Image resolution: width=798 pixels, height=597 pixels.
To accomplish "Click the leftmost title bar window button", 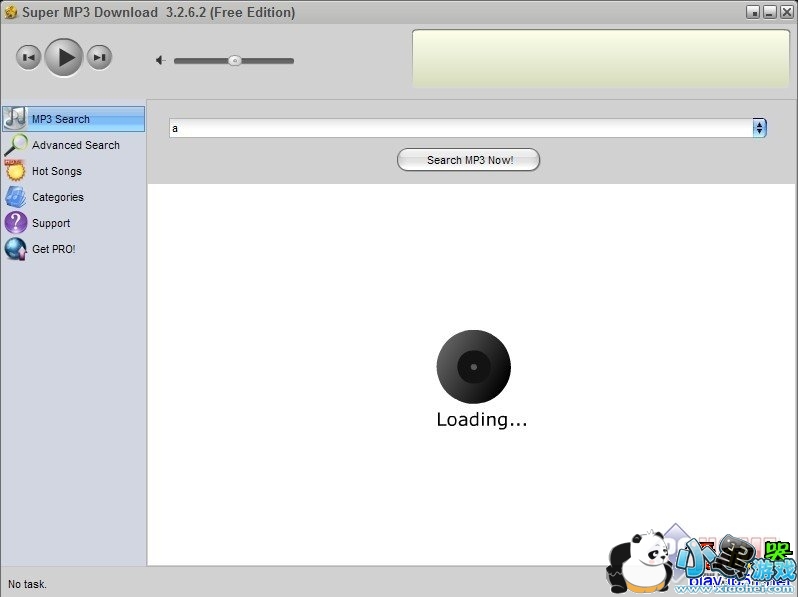I will (753, 12).
